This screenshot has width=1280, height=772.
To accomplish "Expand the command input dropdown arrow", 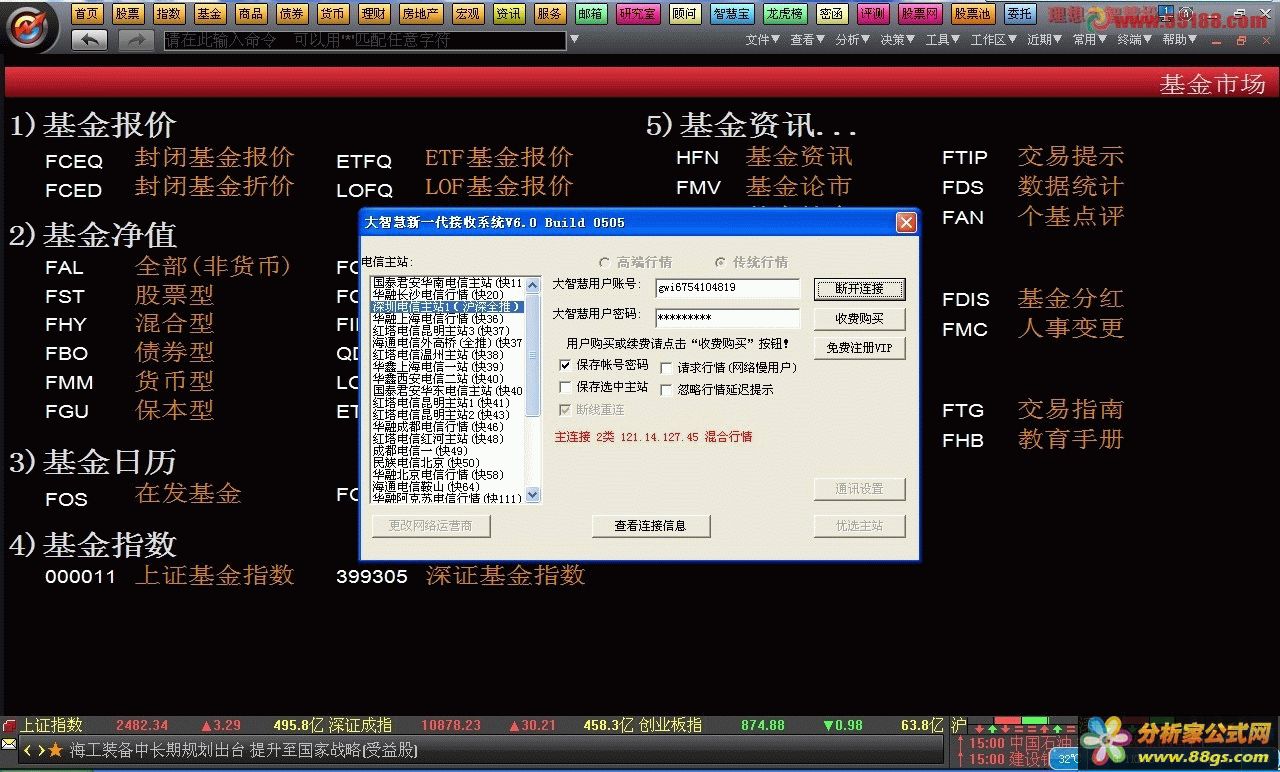I will (x=574, y=40).
